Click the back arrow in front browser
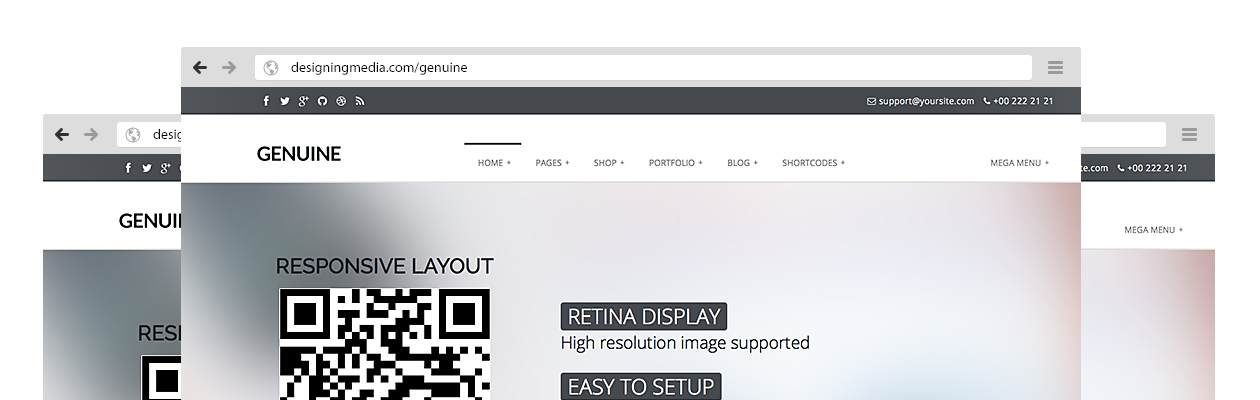 [x=200, y=67]
